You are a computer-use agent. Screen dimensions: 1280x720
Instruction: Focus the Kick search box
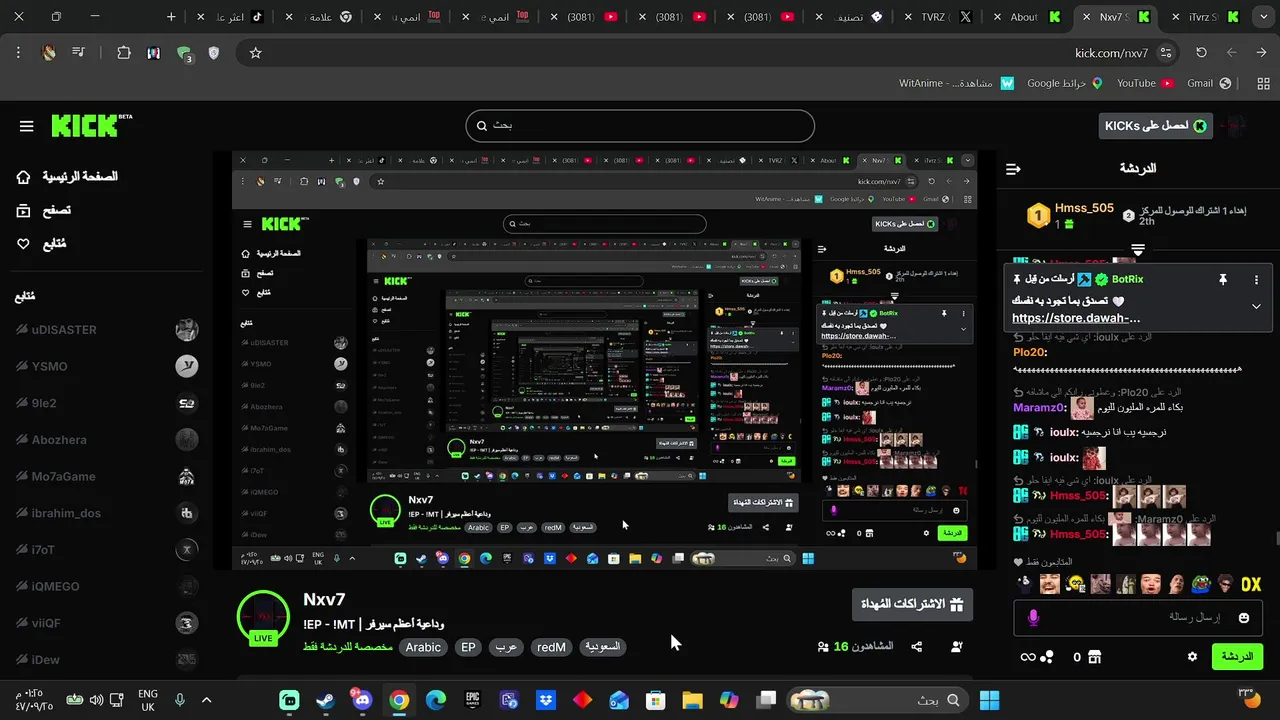coord(640,126)
